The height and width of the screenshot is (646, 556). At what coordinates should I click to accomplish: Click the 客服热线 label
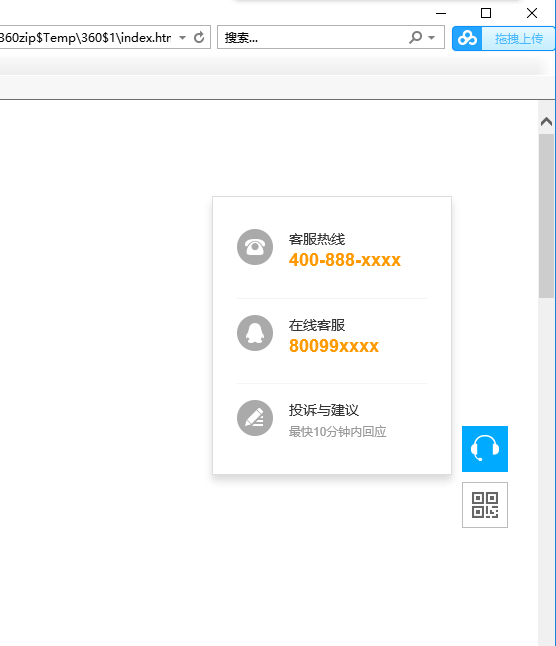coord(317,239)
